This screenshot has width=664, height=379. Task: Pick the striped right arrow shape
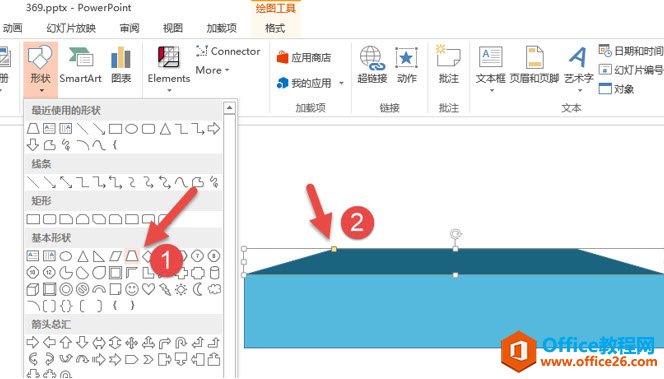pos(99,360)
